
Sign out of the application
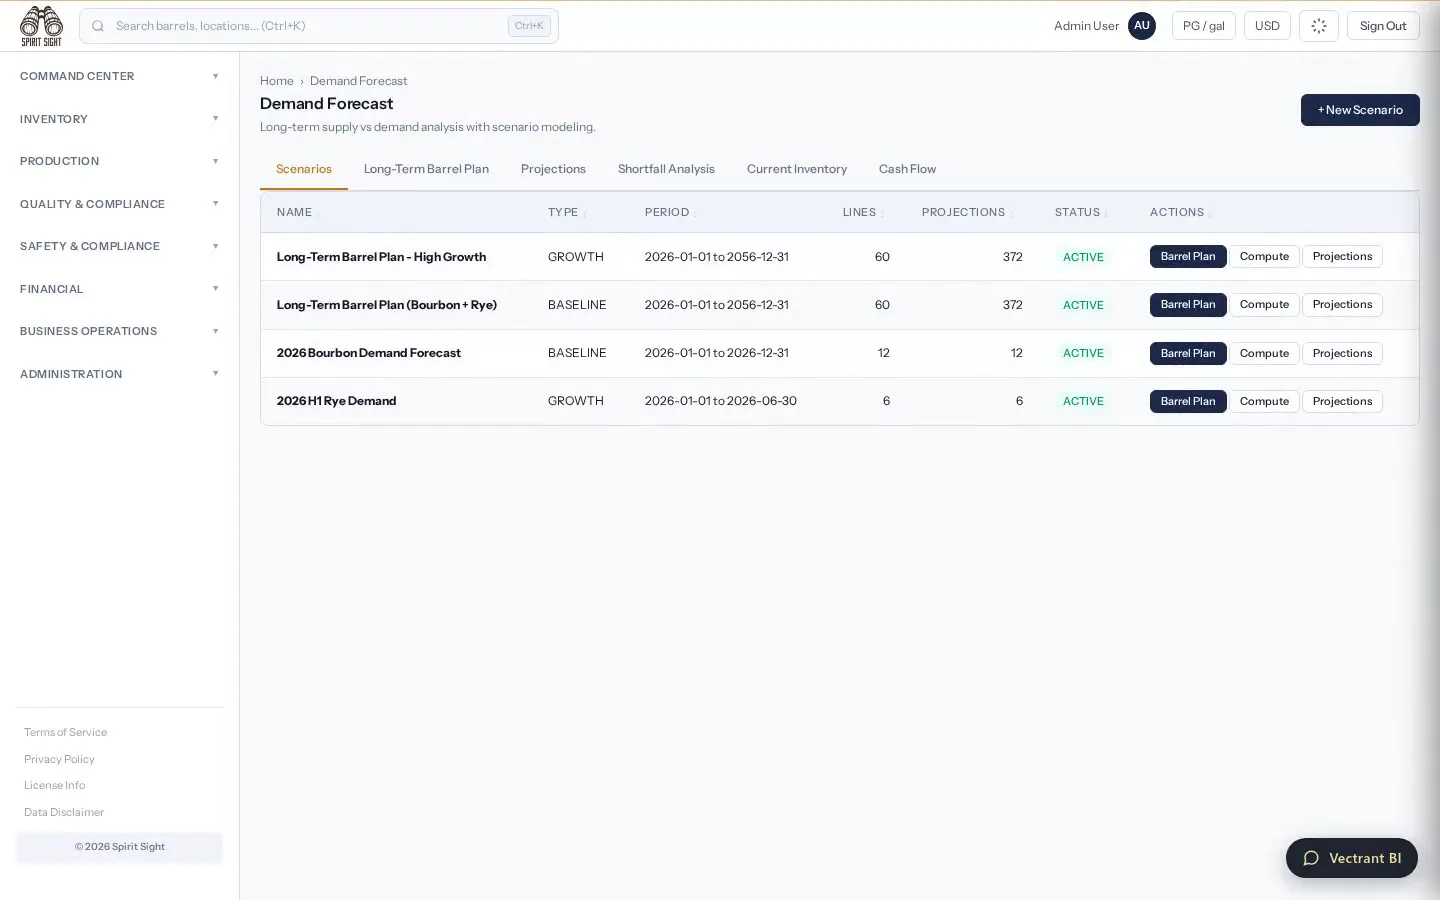[1383, 26]
